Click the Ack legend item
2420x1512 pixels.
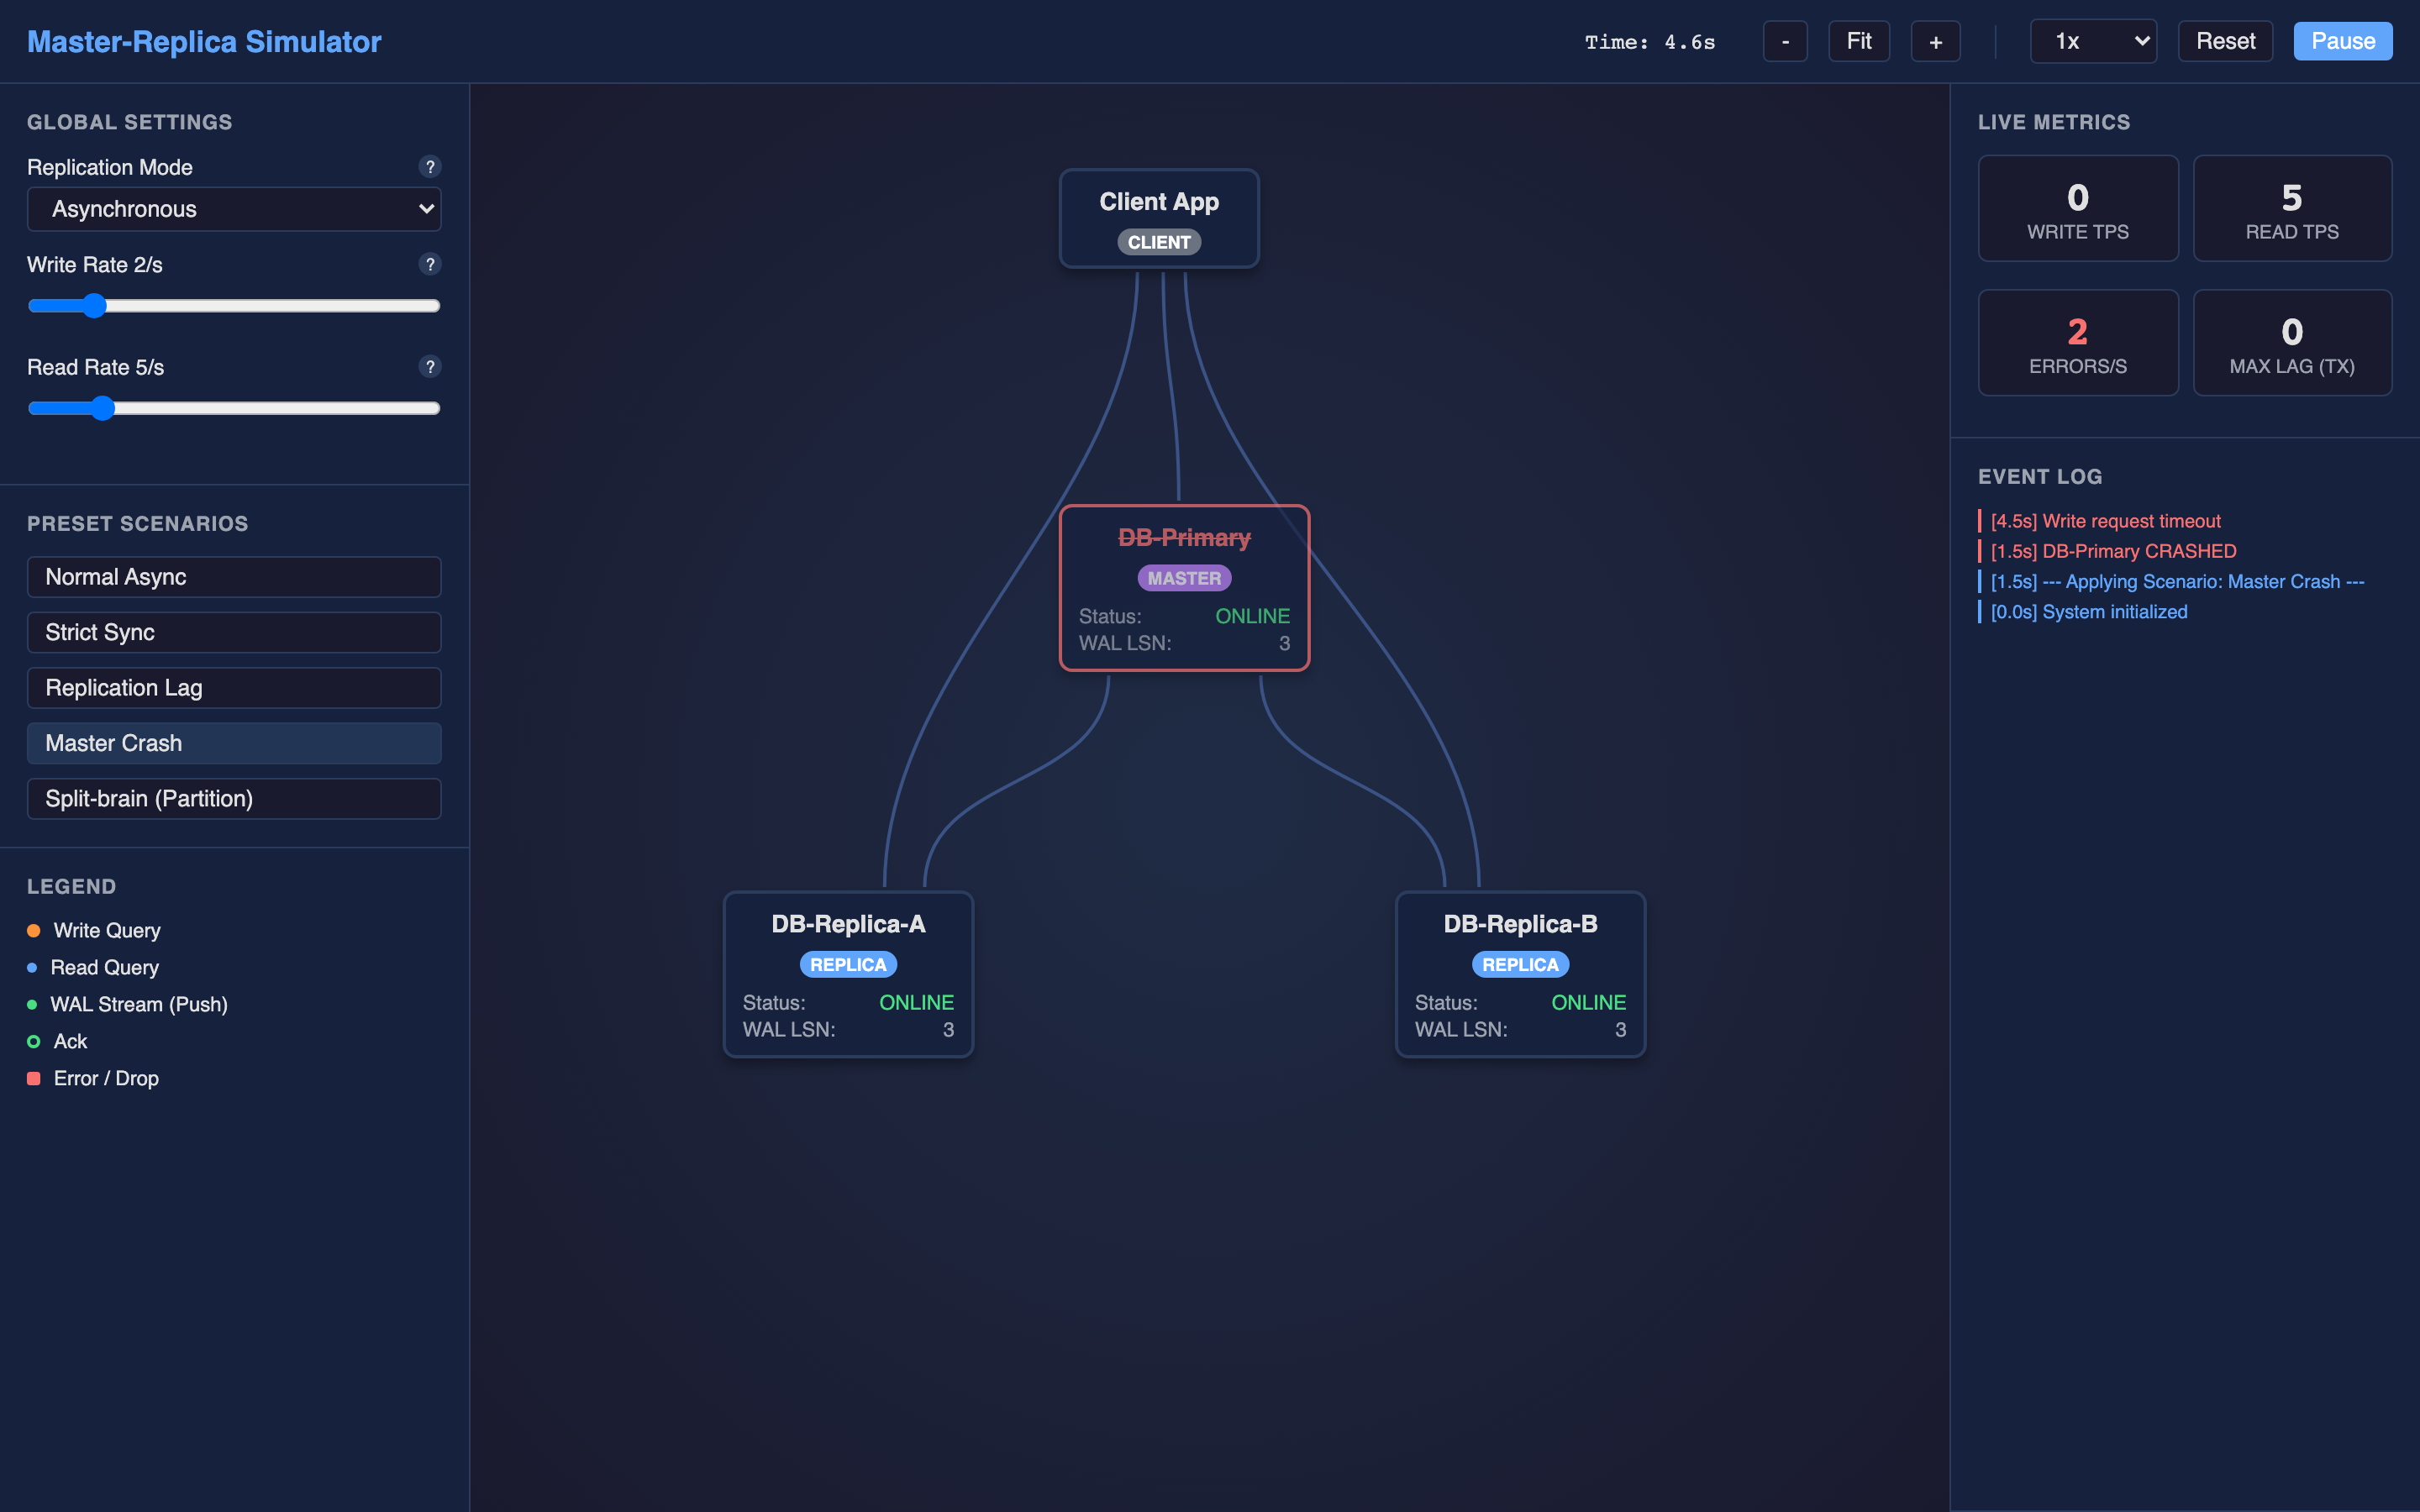coord(57,1042)
